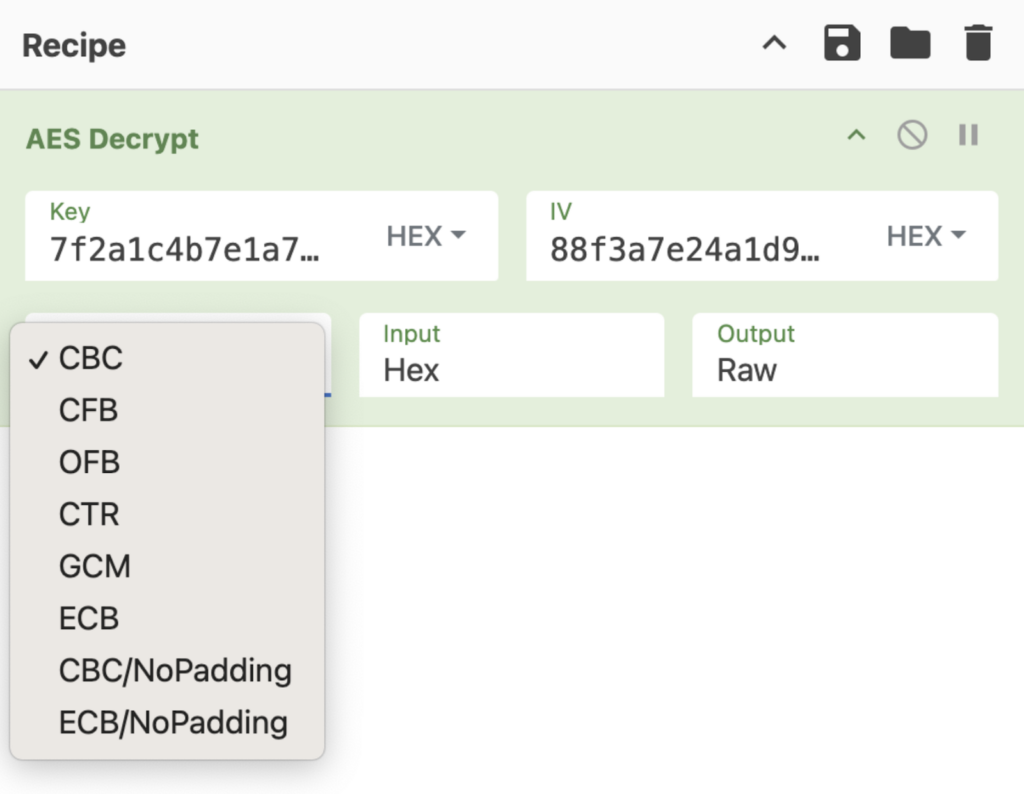
Task: Pick CTR mode in the dropdown
Action: pos(89,514)
